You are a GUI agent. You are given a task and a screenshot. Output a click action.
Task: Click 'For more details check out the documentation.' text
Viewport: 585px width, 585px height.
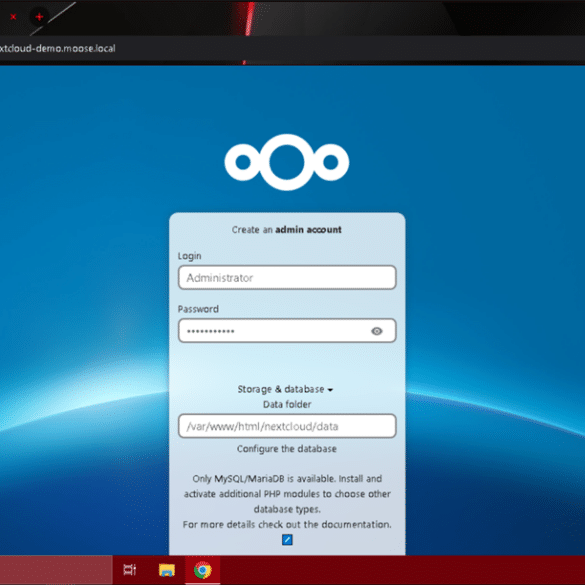287,524
